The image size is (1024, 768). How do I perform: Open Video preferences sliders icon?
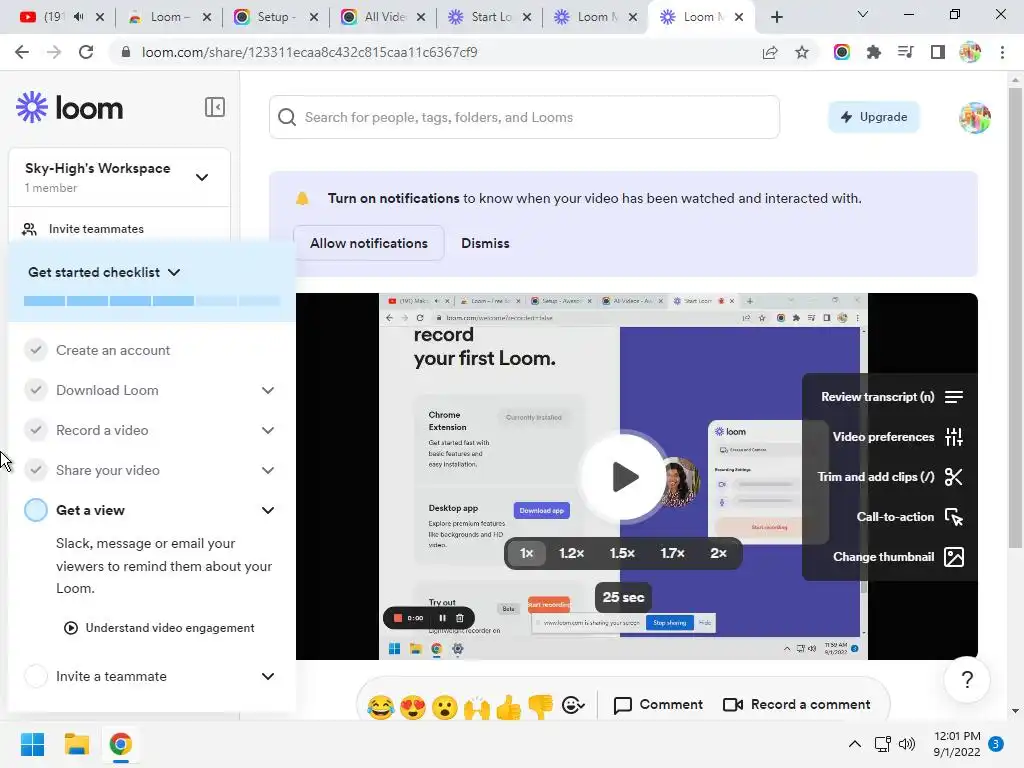[x=953, y=437]
